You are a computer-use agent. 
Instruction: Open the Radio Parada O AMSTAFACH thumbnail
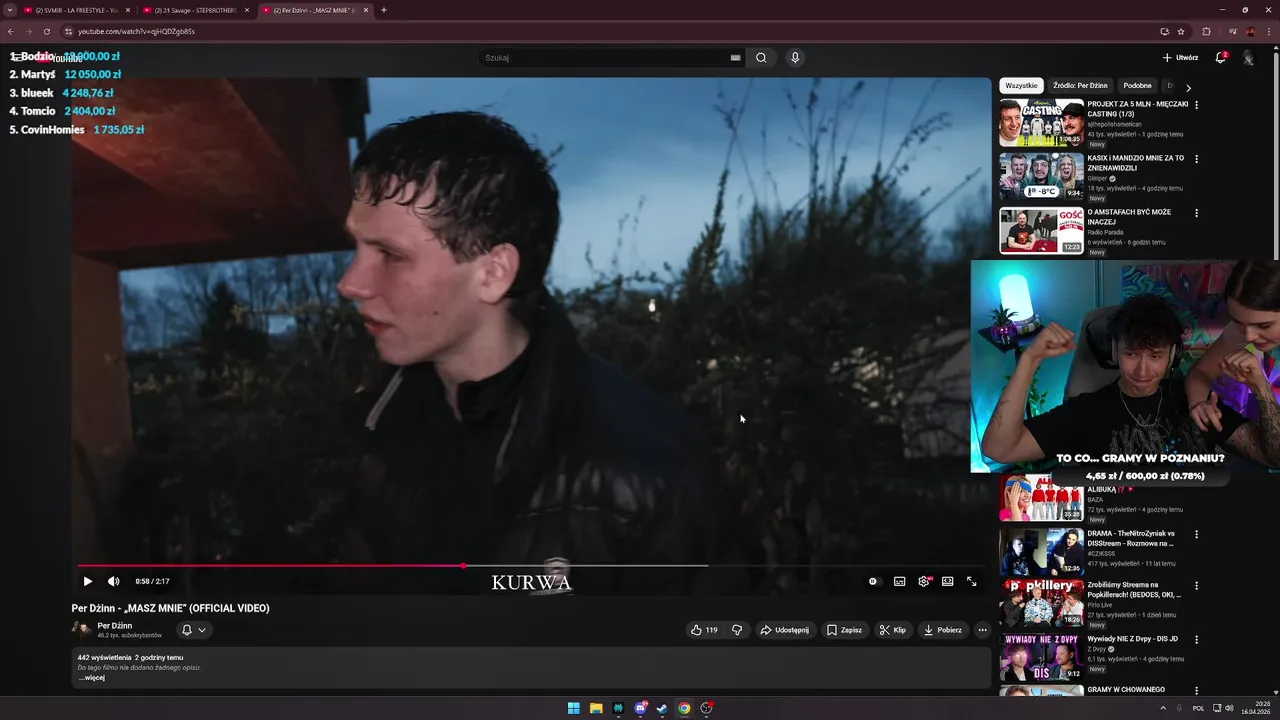click(1041, 231)
